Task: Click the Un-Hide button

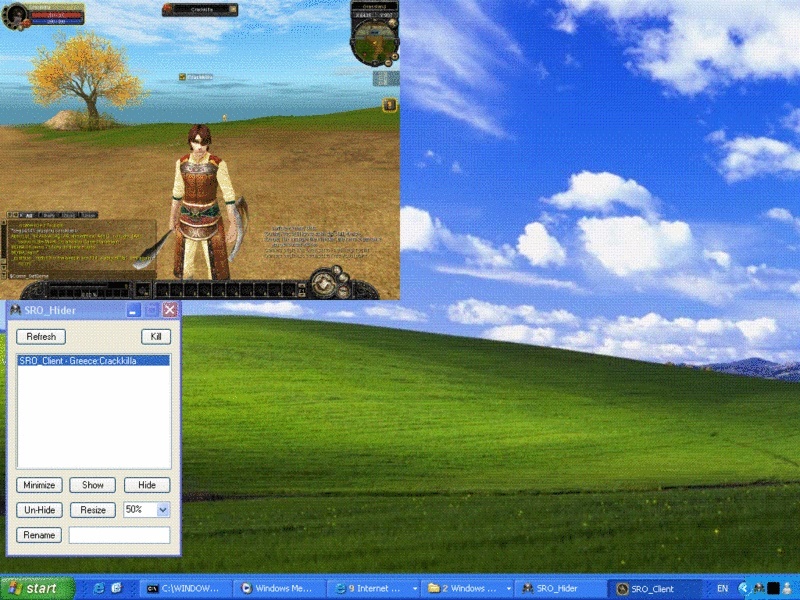Action: [39, 510]
